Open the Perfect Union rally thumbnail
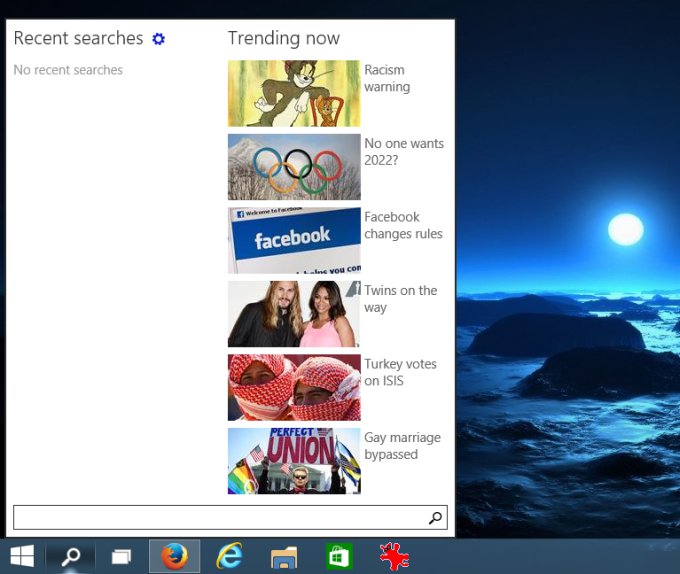680x574 pixels. (x=294, y=461)
